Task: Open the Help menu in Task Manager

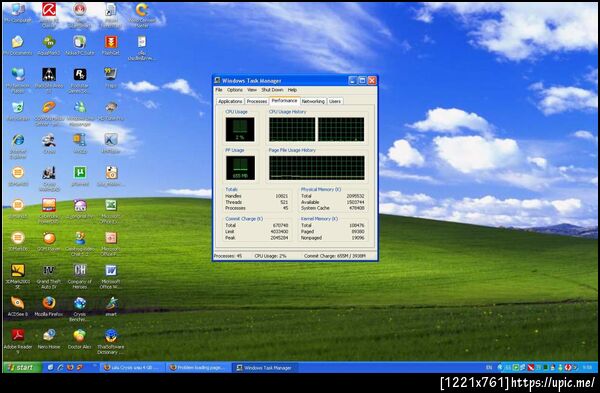Action: point(292,90)
